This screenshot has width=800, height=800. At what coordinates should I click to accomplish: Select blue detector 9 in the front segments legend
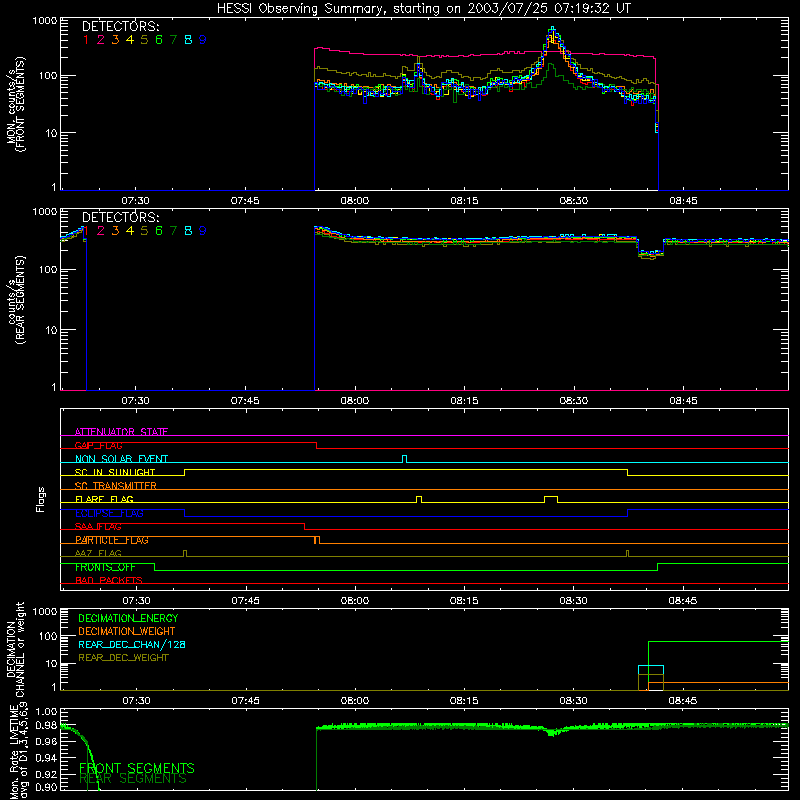(x=203, y=40)
